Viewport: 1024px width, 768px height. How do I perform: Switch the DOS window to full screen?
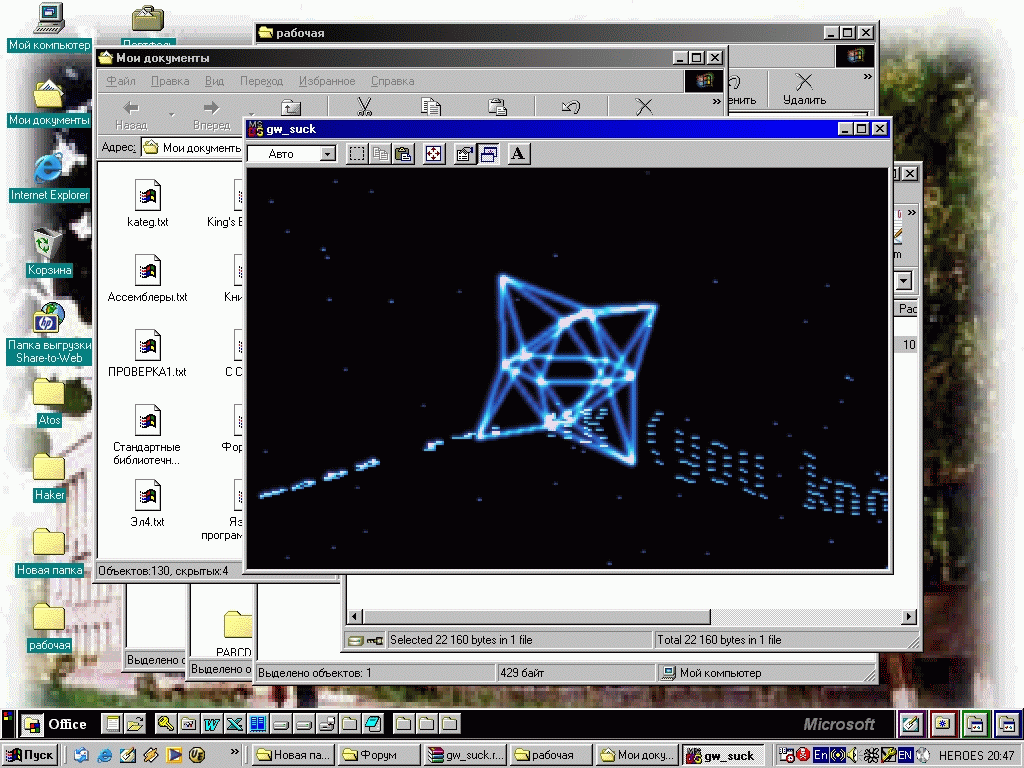click(434, 154)
